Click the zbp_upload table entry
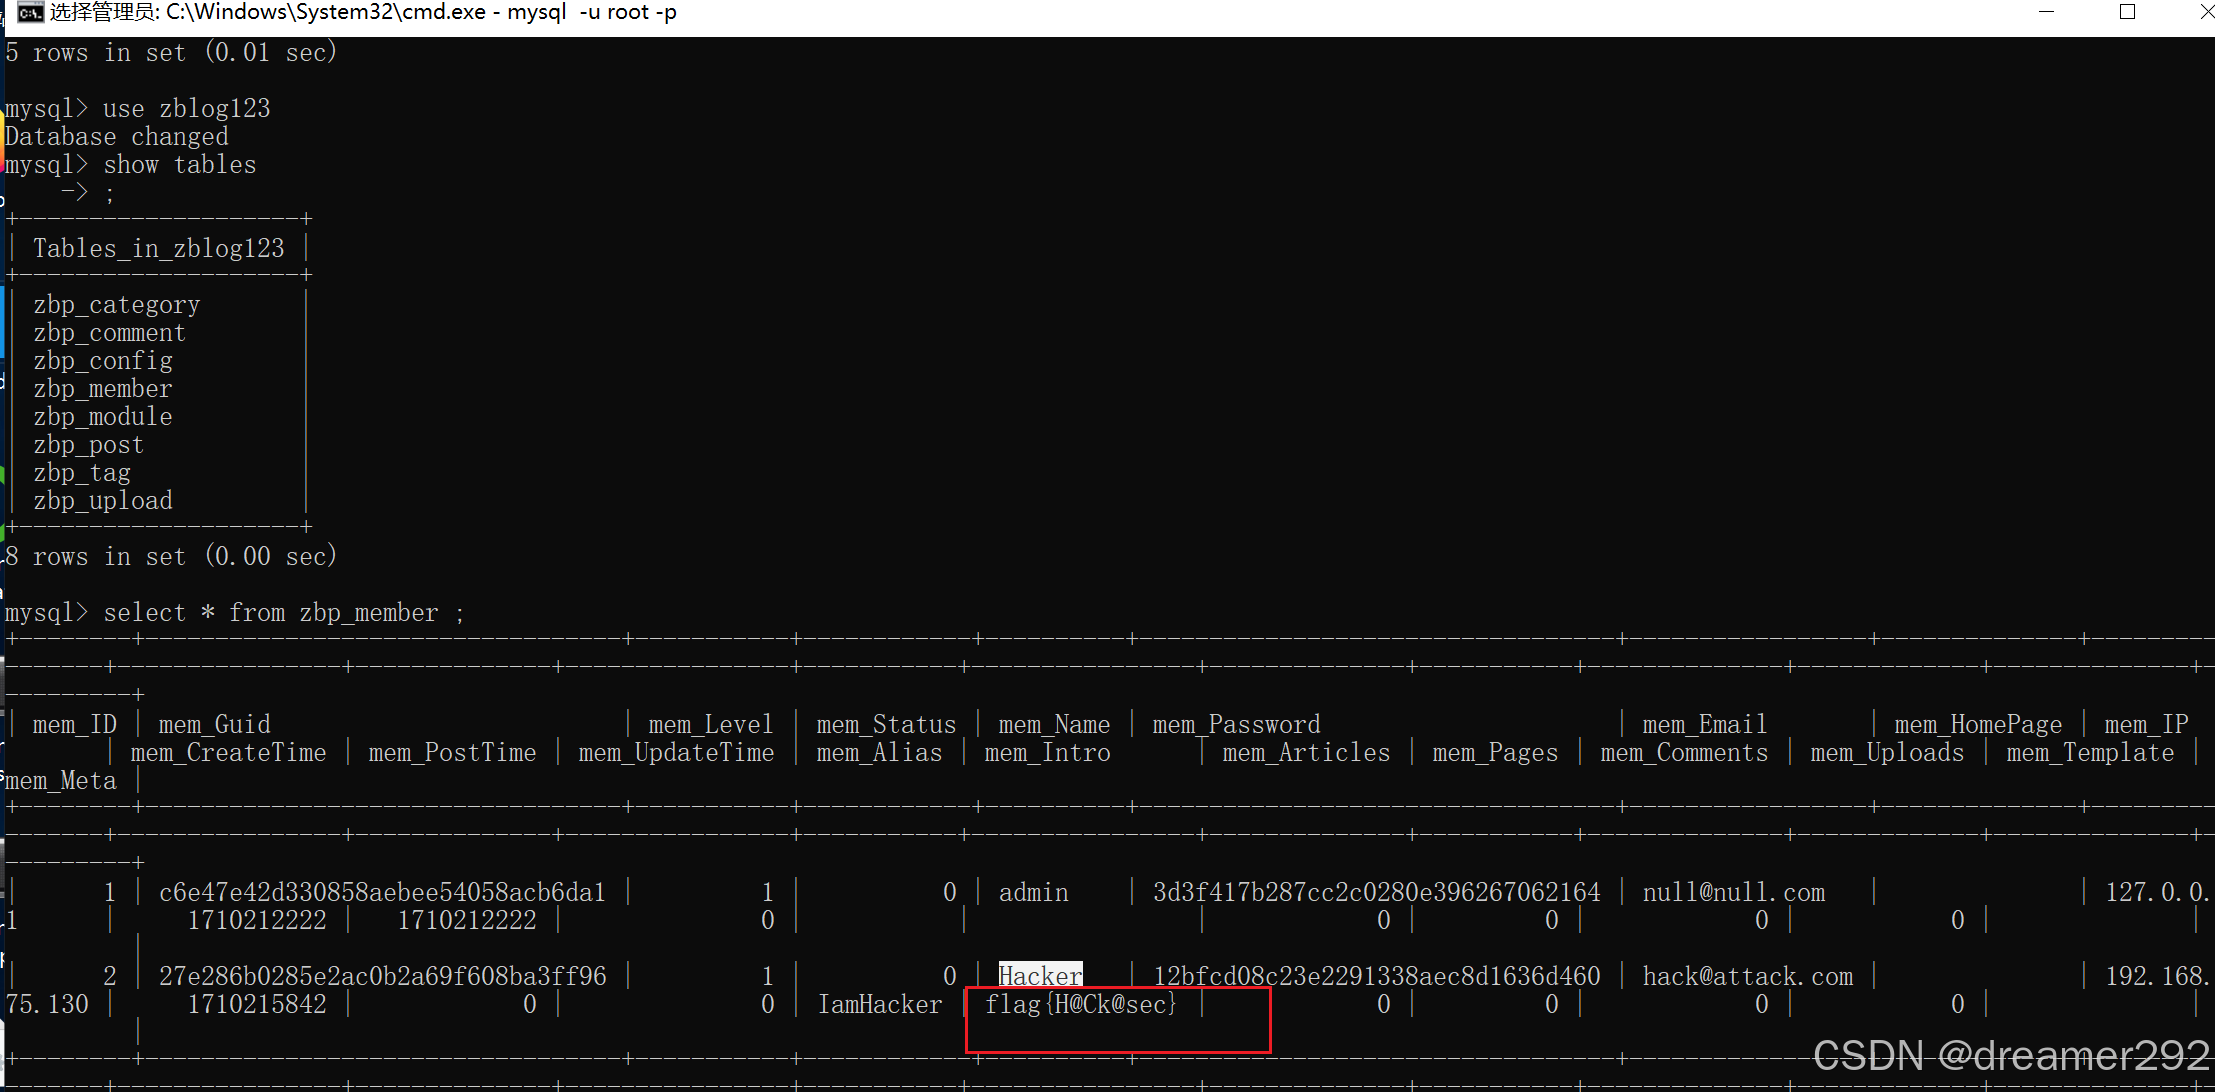2215x1092 pixels. 102,501
